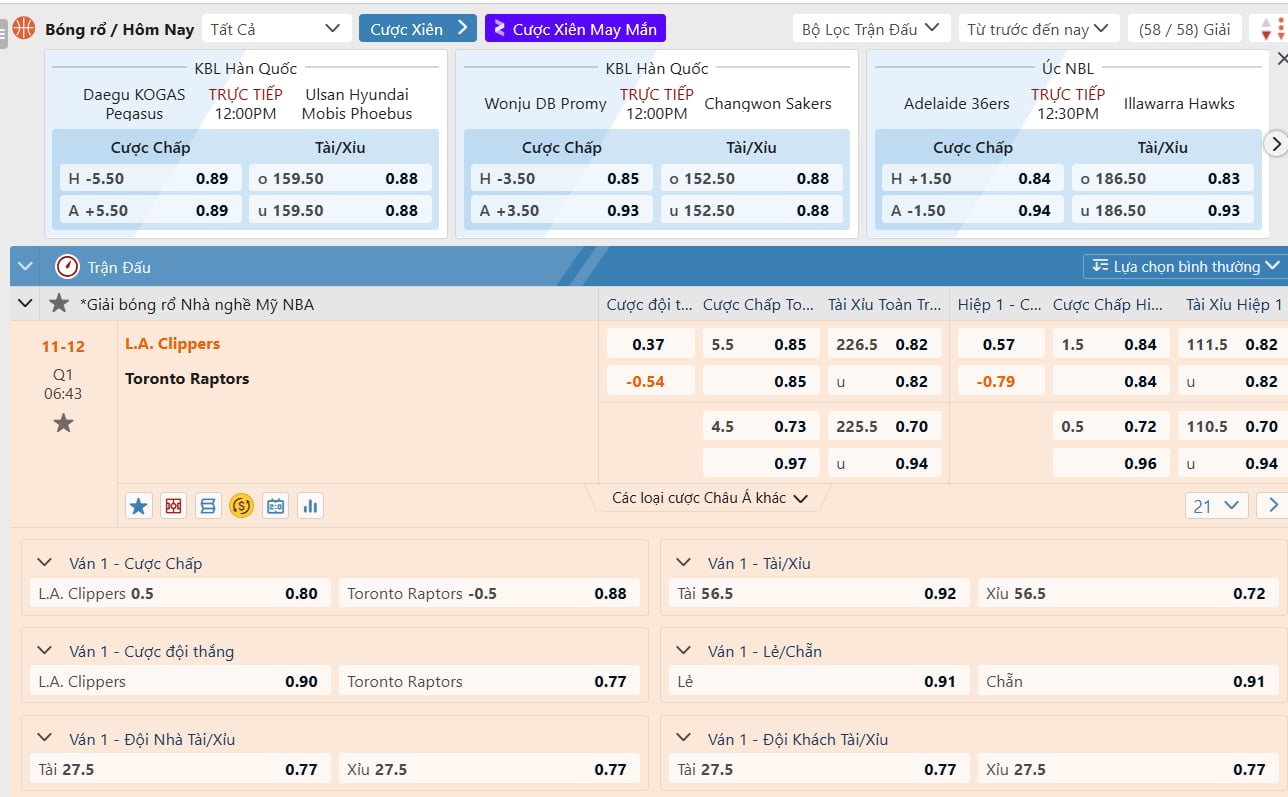This screenshot has height=797, width=1288.
Task: Favorite the Clippers vs Raptors match star
Action: [63, 423]
